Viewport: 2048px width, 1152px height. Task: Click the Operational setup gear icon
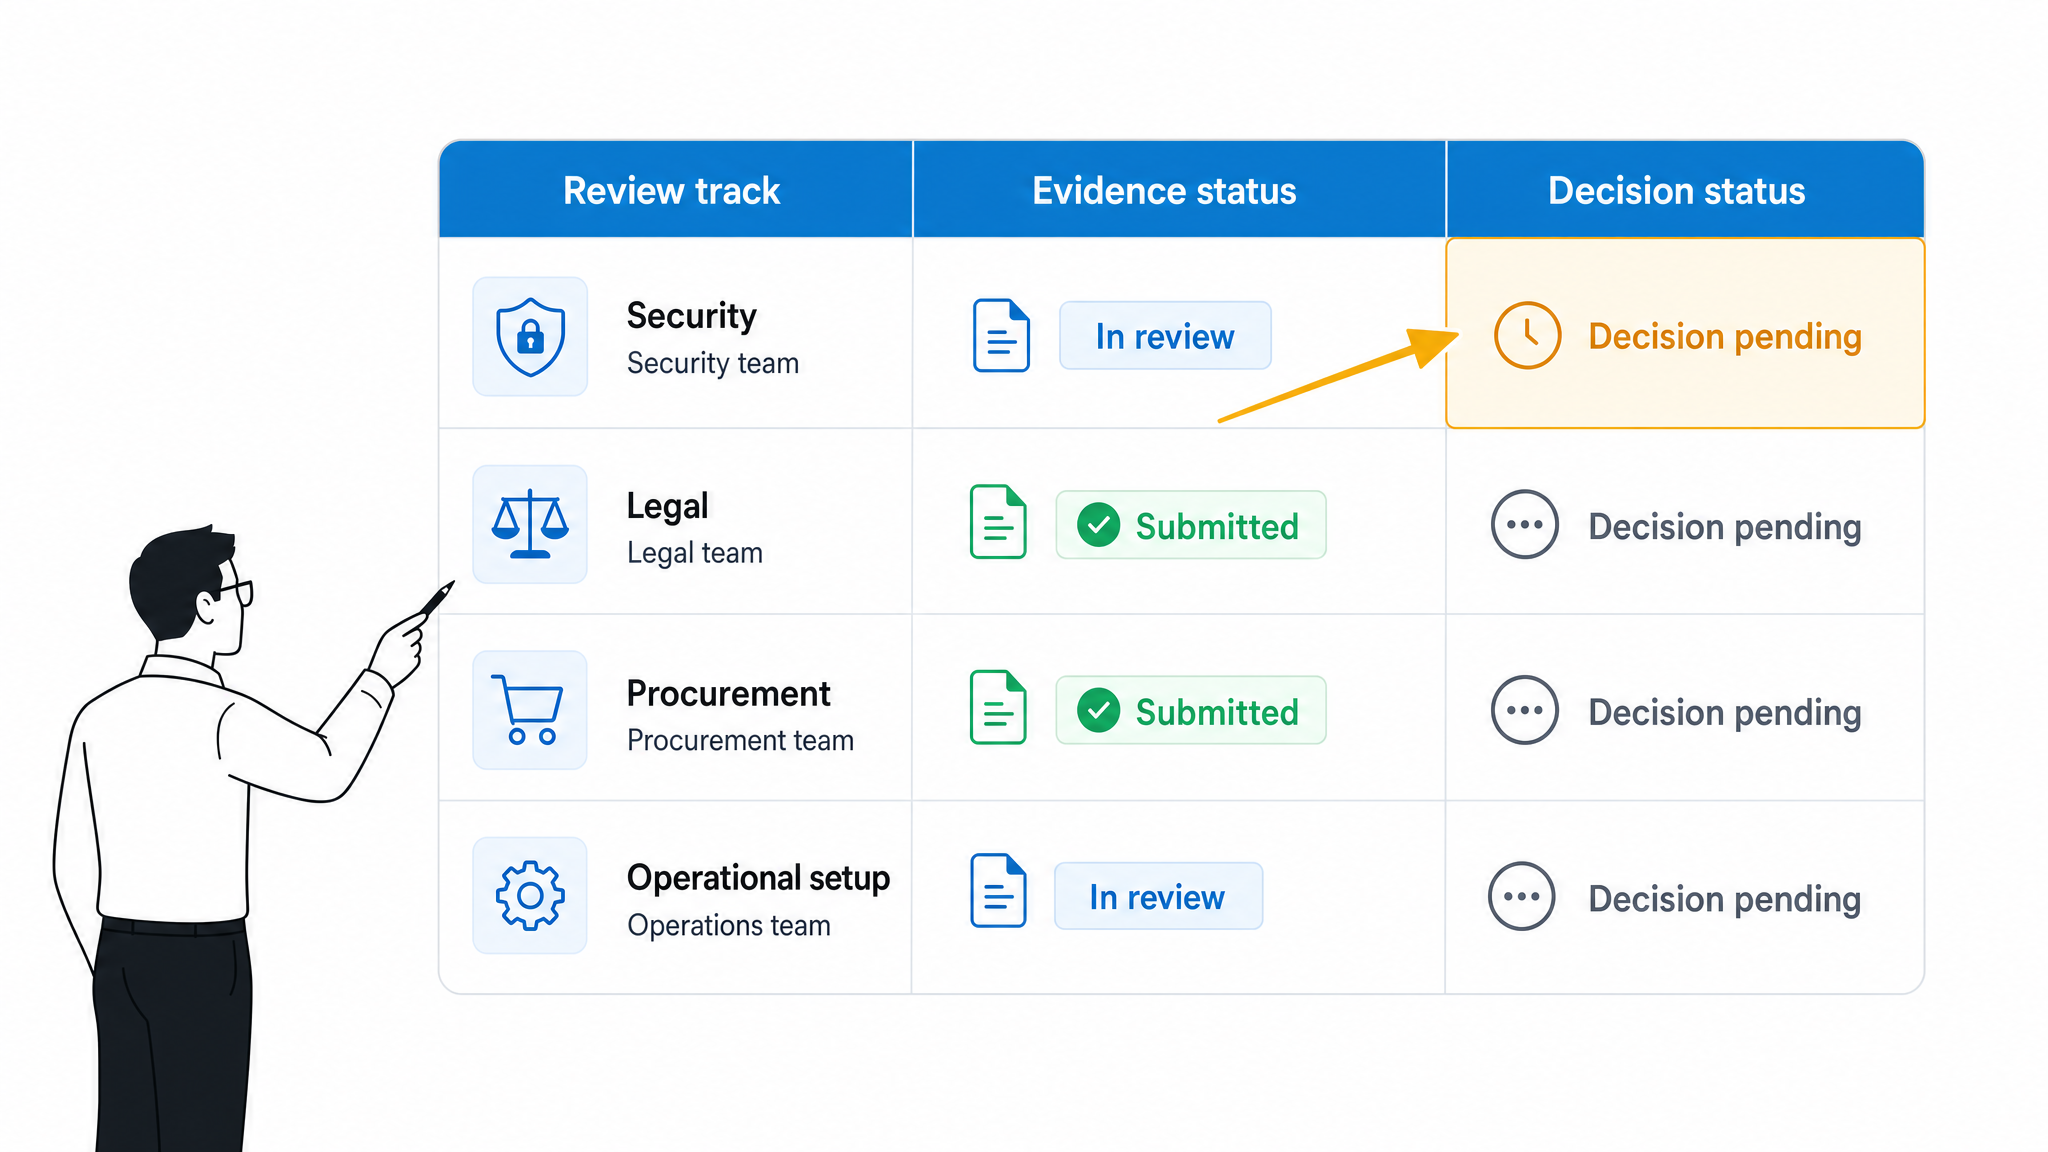click(530, 895)
